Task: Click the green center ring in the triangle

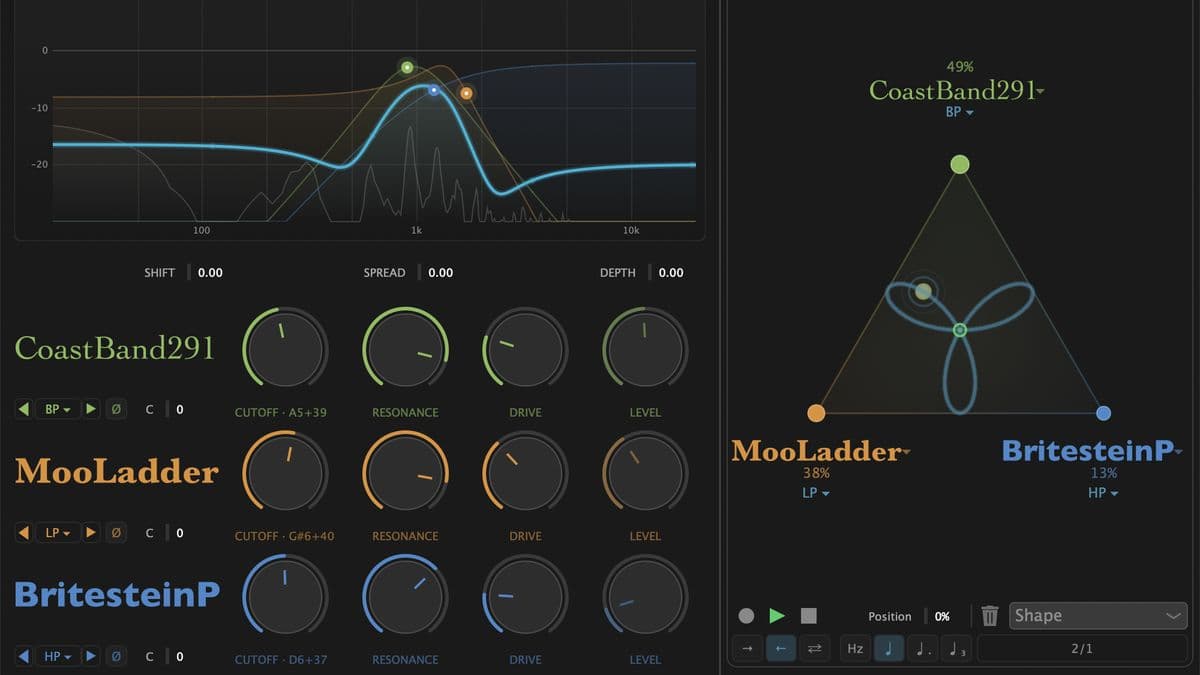Action: point(960,330)
